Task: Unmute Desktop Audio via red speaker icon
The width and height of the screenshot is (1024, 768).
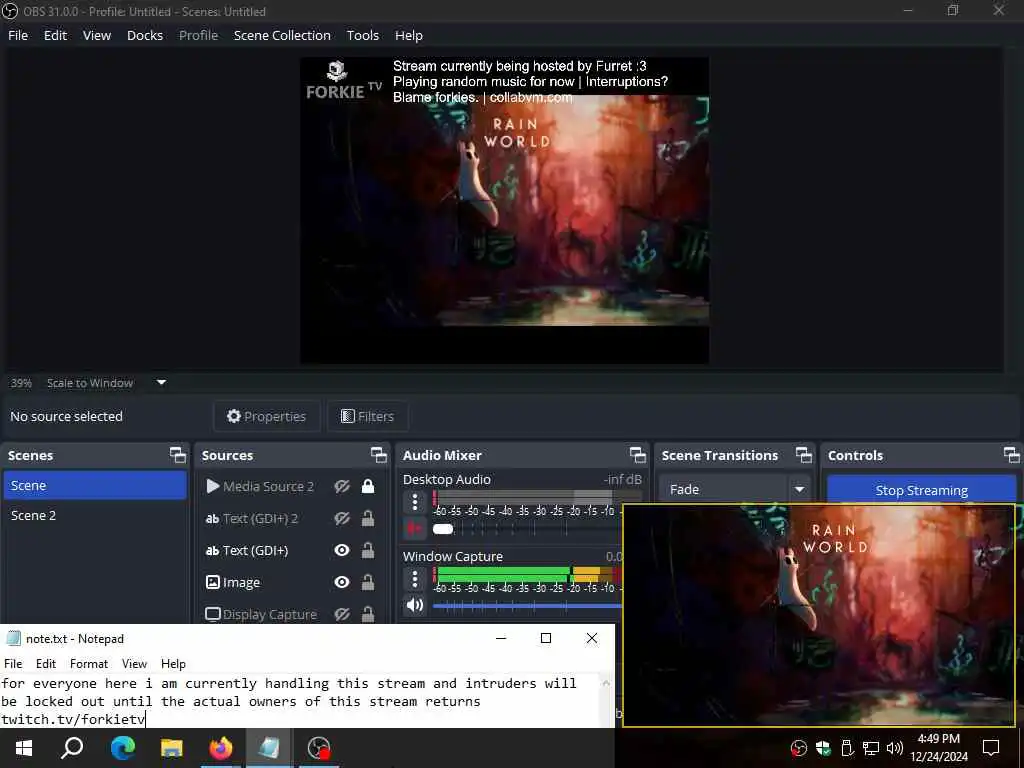Action: [x=414, y=528]
